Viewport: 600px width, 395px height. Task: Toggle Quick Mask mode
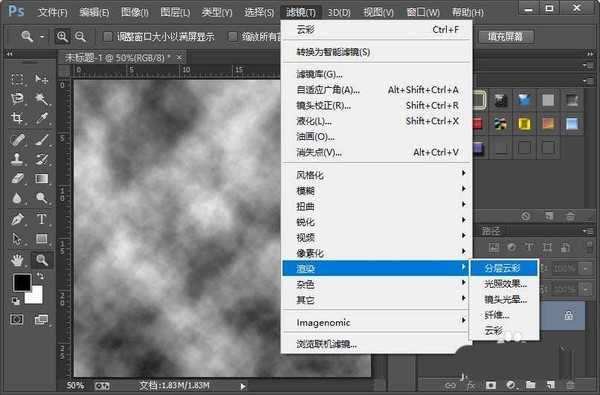click(16, 319)
